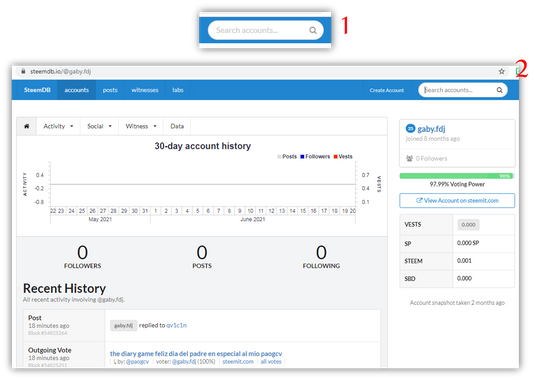
Task: Click the enlarged Search accounts field at top
Action: [x=265, y=30]
